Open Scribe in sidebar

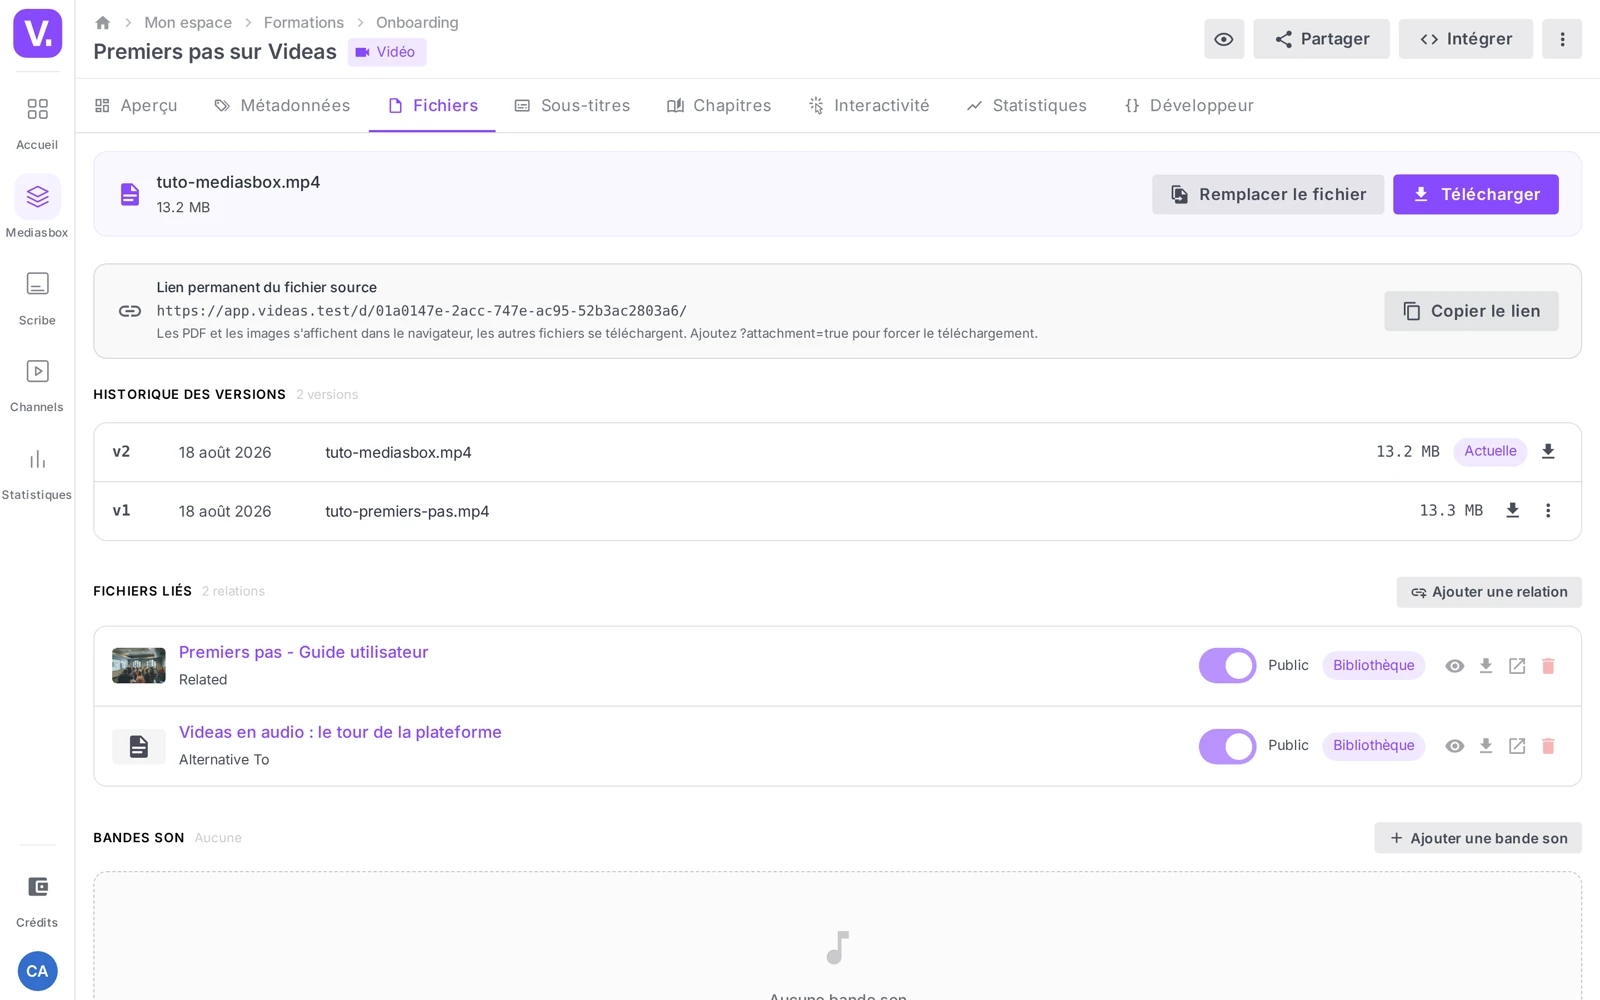point(37,298)
